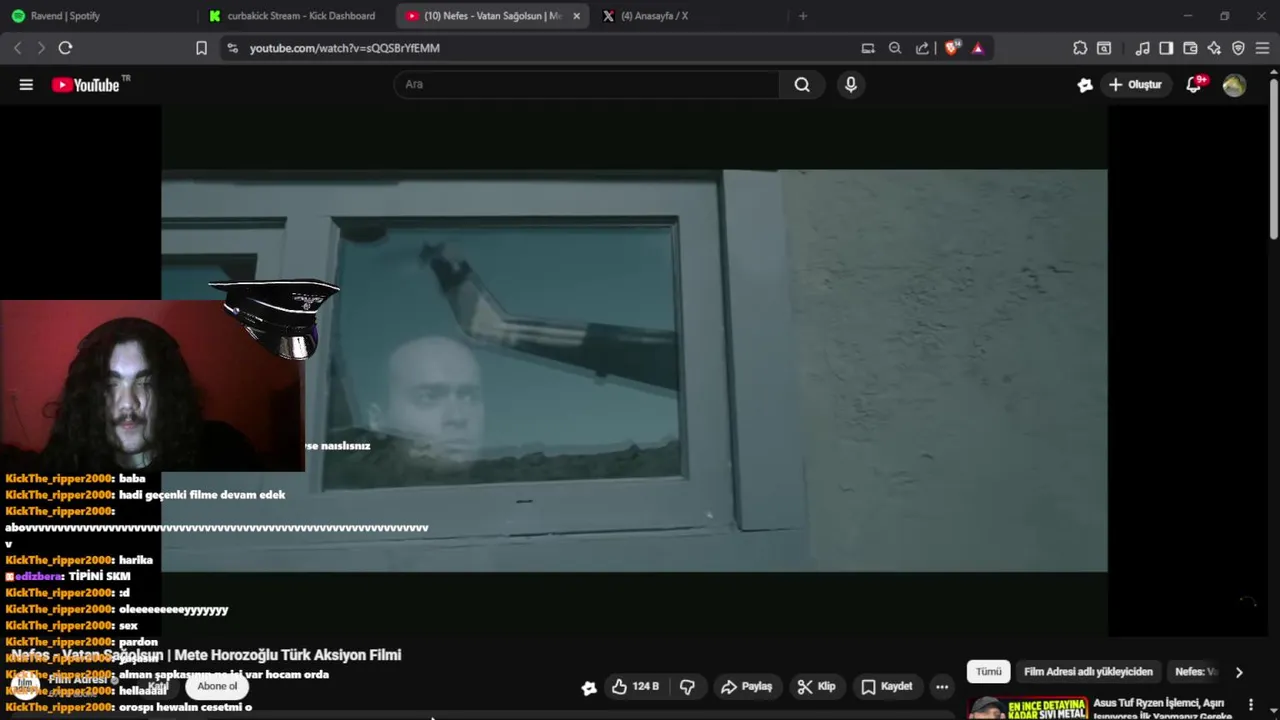Open Brave Shields lion icon
The height and width of the screenshot is (720, 1280).
pyautogui.click(x=952, y=48)
